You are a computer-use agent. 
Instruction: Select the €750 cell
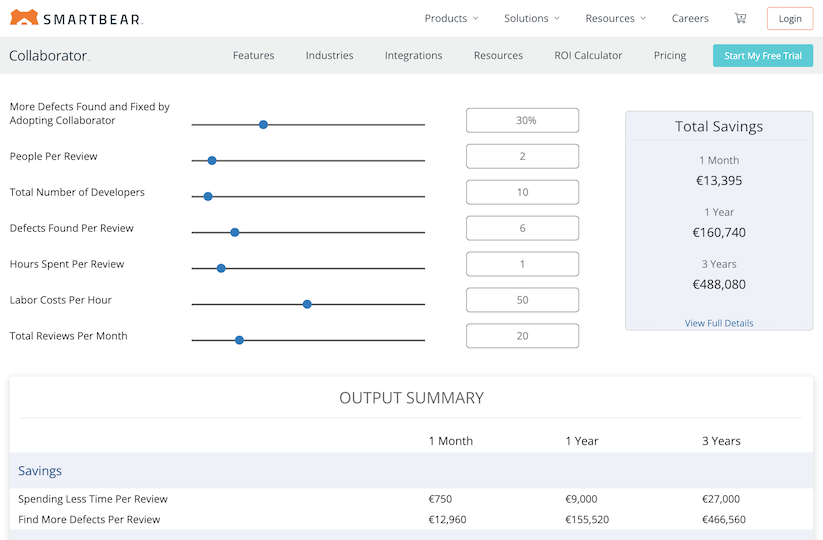coord(440,499)
